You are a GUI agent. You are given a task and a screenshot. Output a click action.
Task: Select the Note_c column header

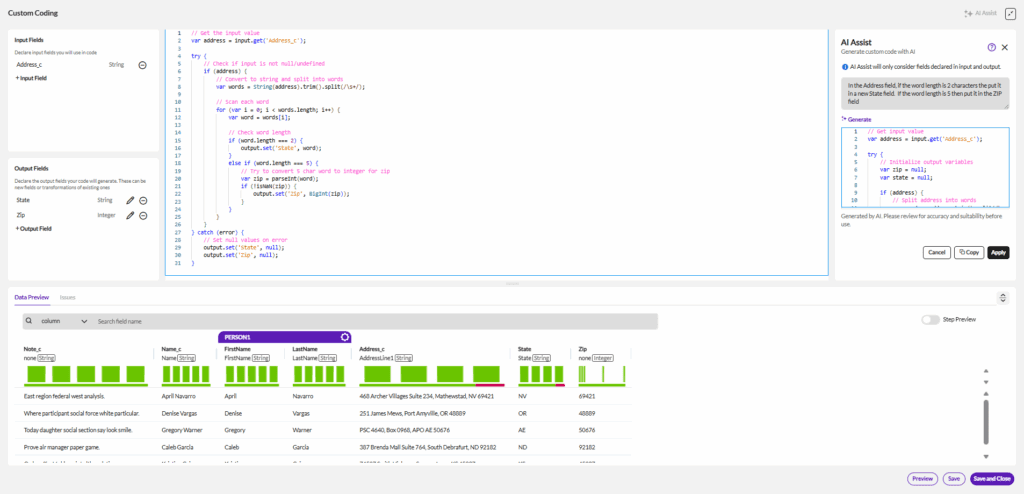click(x=32, y=350)
